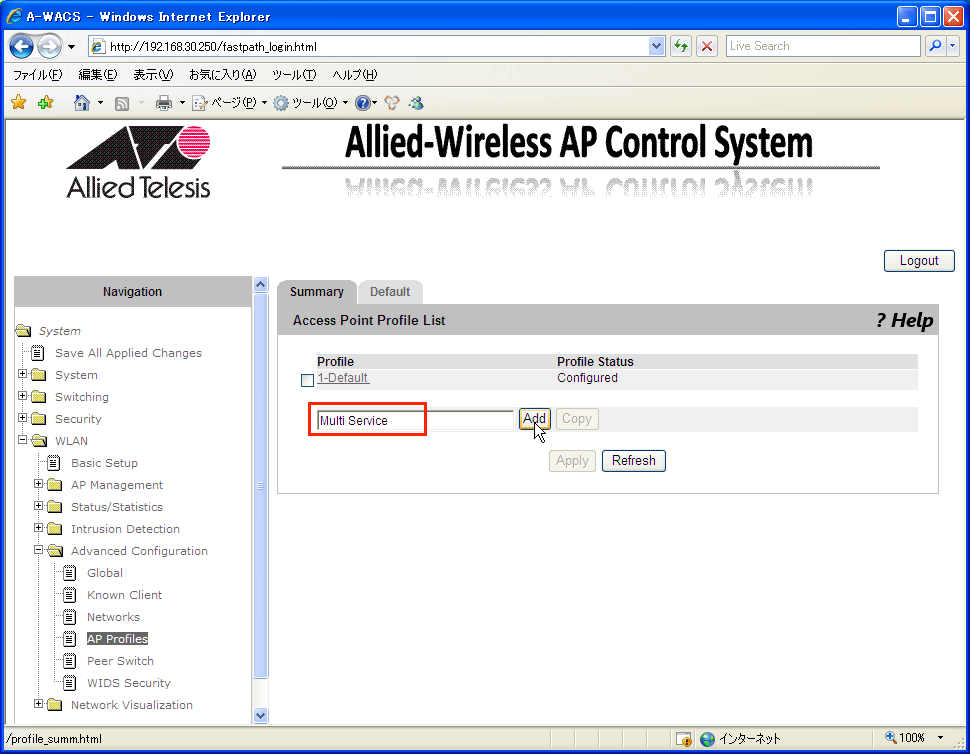
Task: Open the ツール(T) menu in menu bar
Action: click(x=294, y=75)
